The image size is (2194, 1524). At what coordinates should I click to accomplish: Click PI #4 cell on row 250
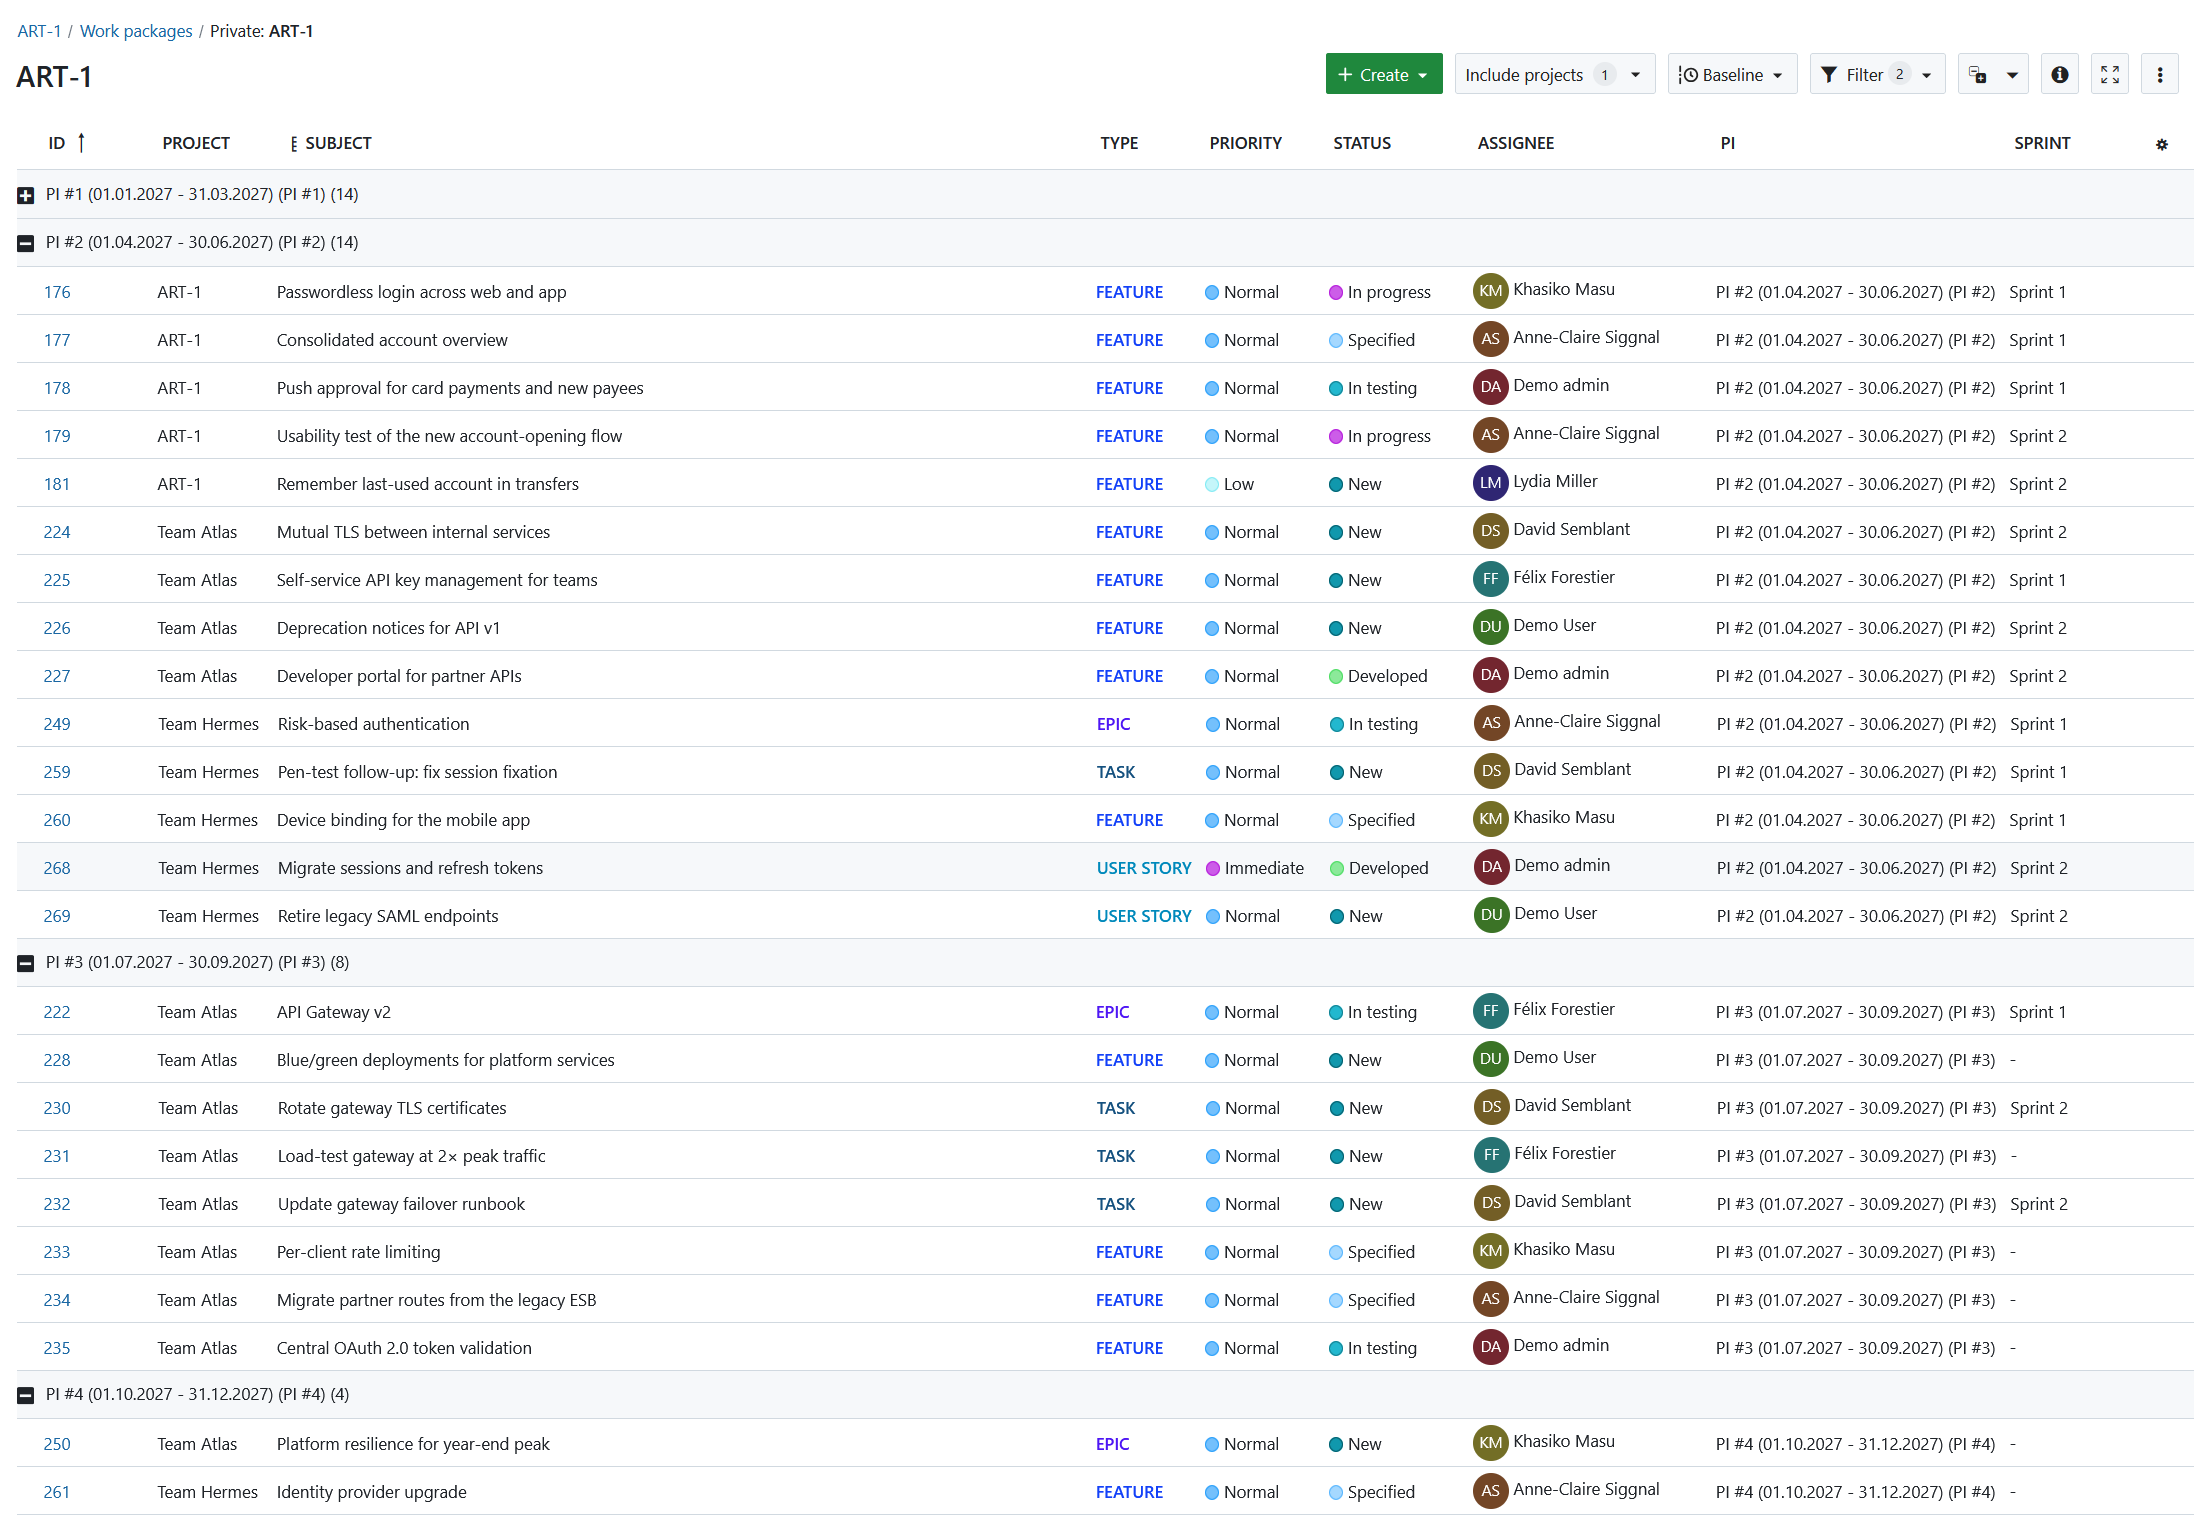pyautogui.click(x=1855, y=1444)
